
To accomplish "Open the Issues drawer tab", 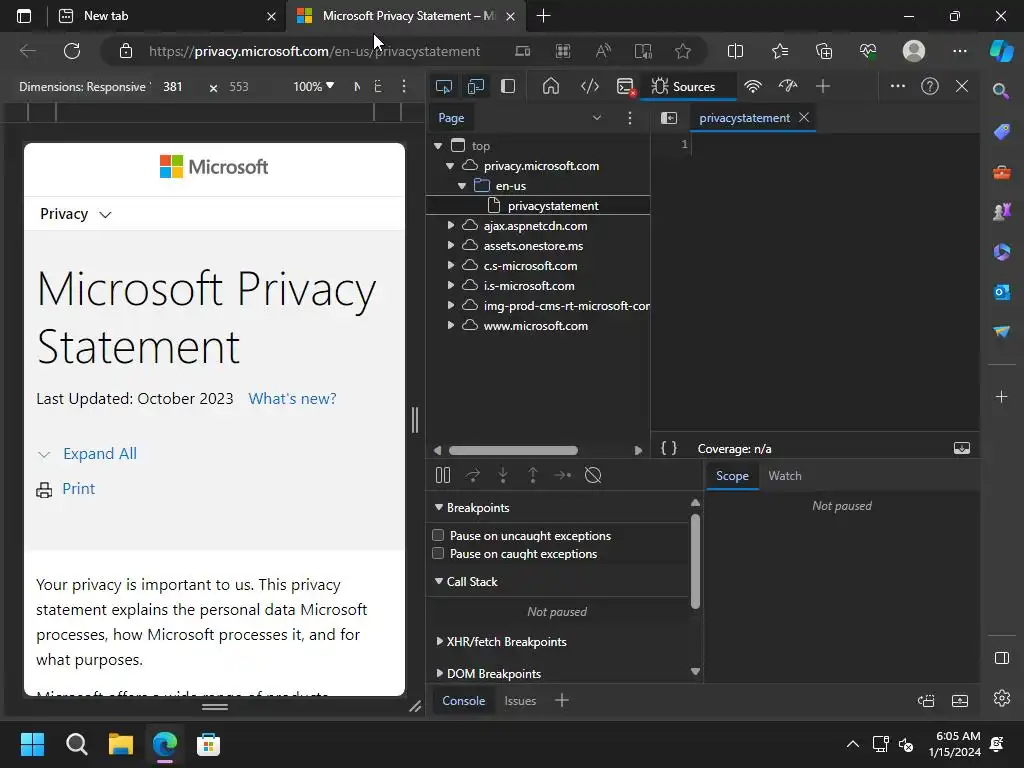I will [x=520, y=701].
